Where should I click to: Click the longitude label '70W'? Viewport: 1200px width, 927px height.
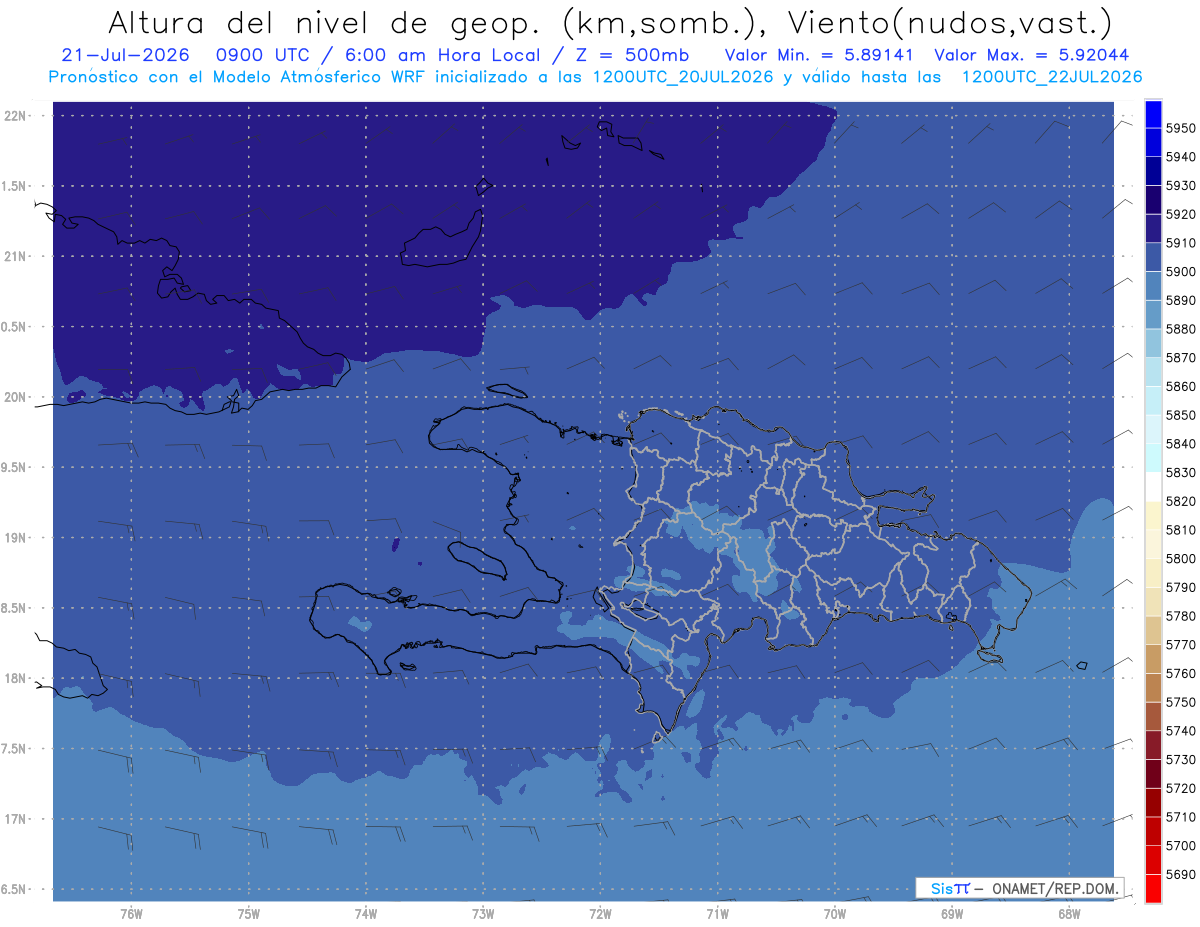coord(835,913)
